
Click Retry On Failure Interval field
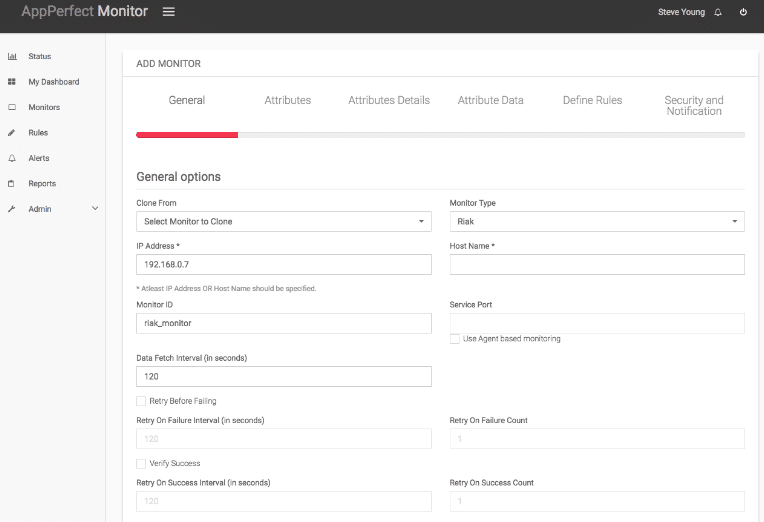[284, 439]
